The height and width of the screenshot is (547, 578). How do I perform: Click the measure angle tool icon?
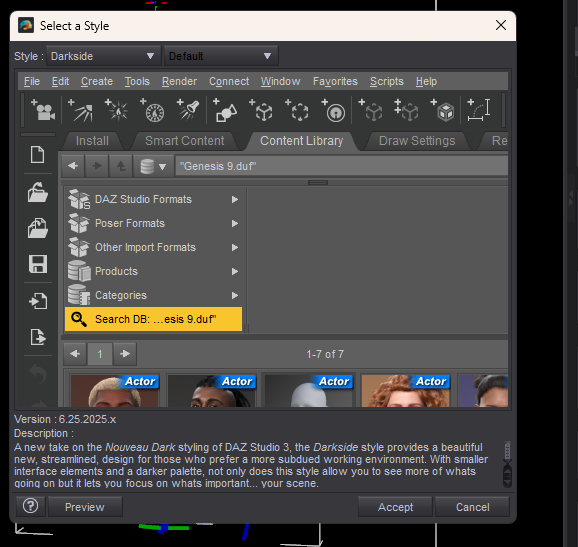click(479, 110)
